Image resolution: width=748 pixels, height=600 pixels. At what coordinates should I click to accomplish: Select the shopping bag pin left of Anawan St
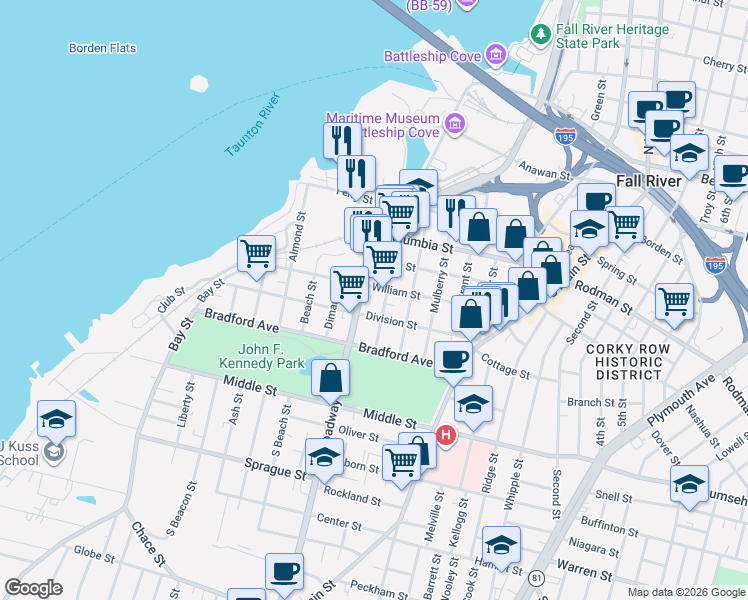478,228
